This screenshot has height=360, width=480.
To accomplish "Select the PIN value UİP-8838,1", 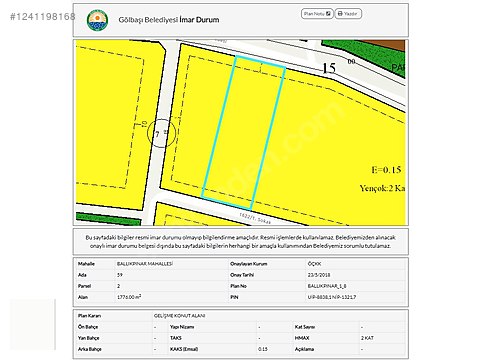I will 332,297.
